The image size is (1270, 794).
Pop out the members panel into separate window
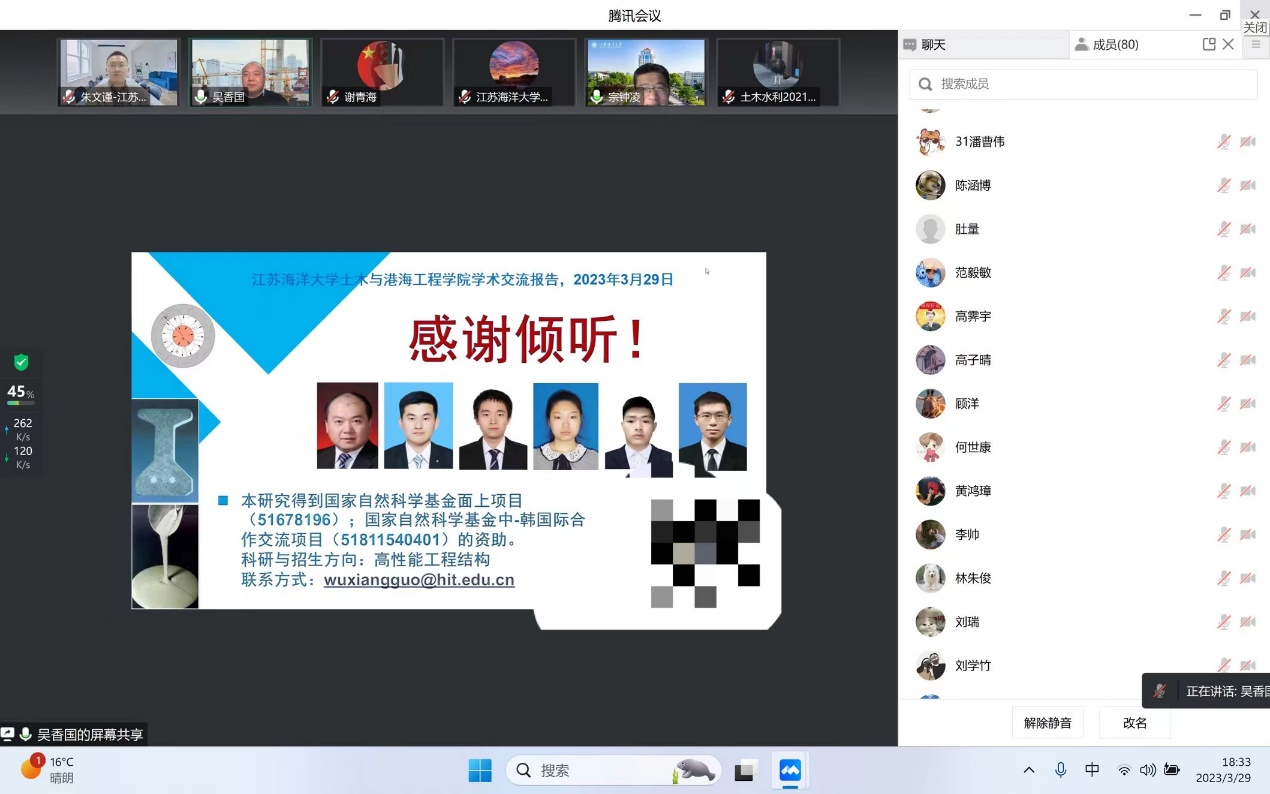tap(1209, 44)
